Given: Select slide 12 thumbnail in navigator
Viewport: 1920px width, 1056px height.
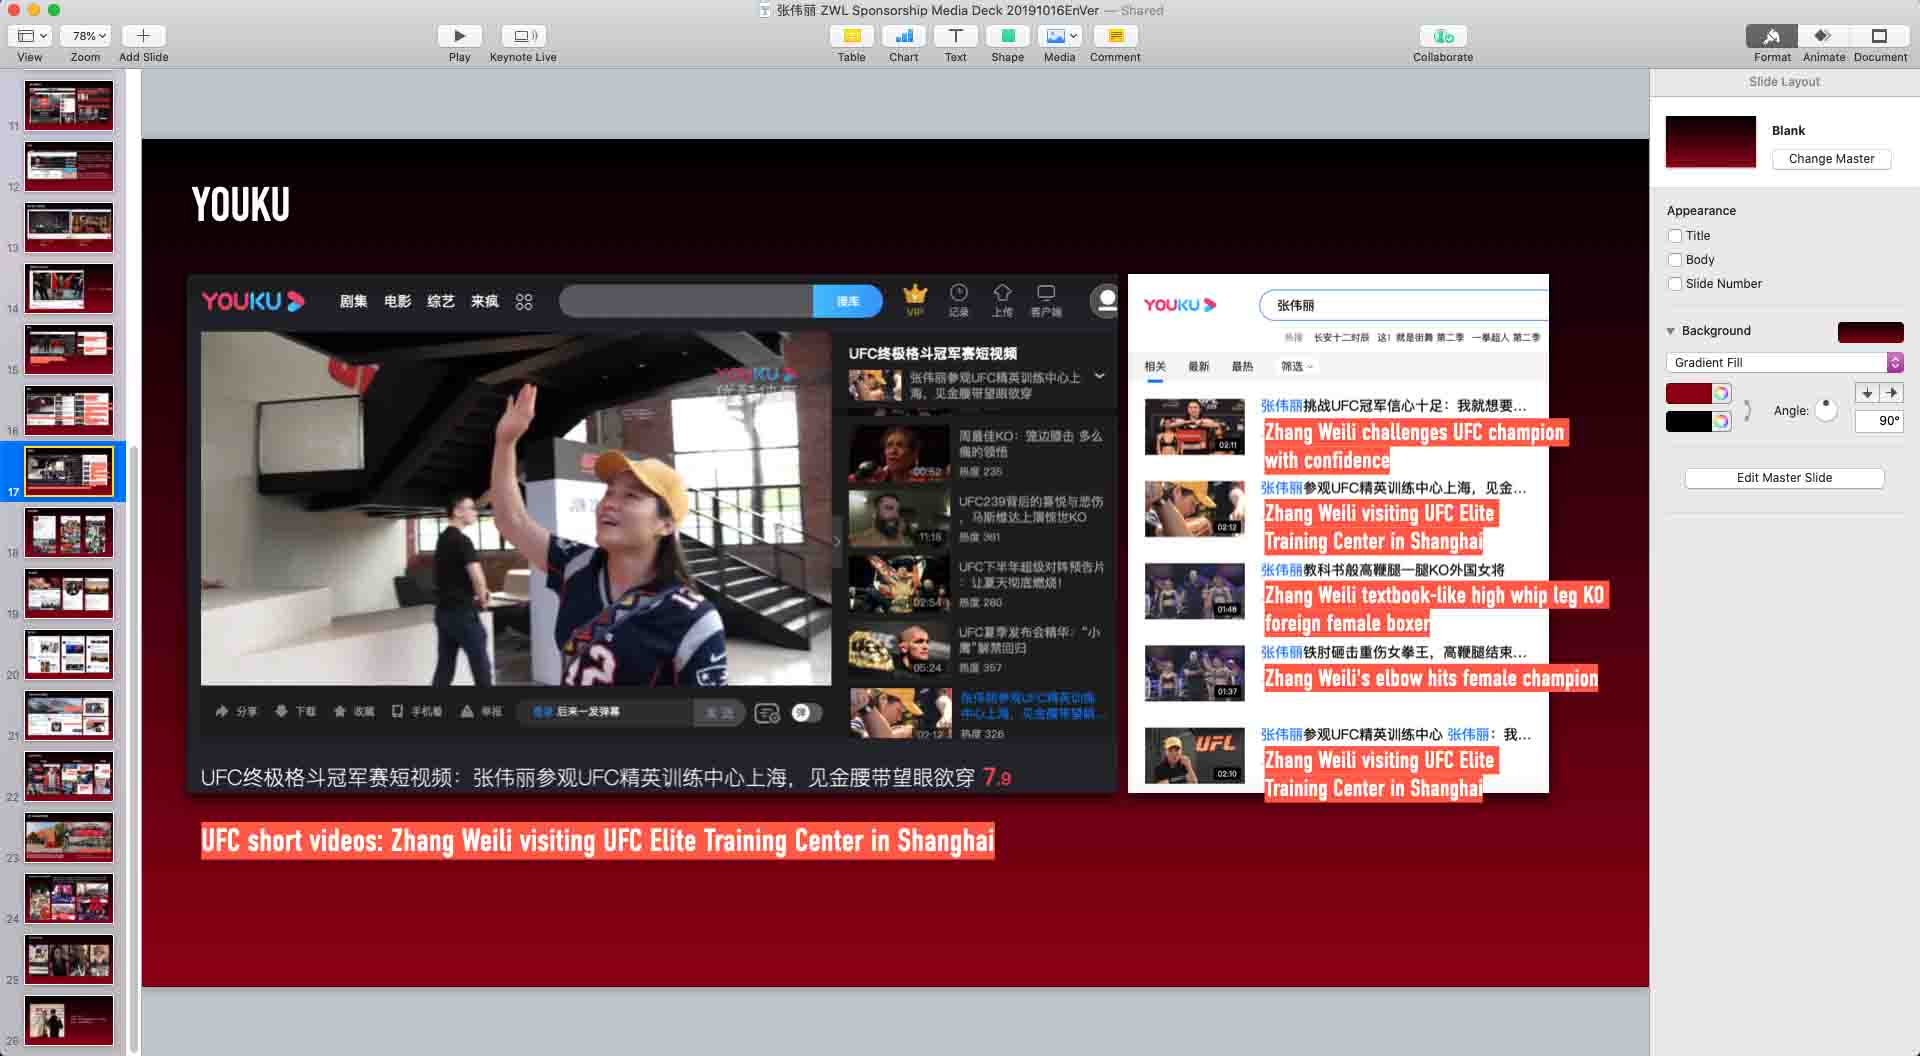Looking at the screenshot, I should [69, 166].
